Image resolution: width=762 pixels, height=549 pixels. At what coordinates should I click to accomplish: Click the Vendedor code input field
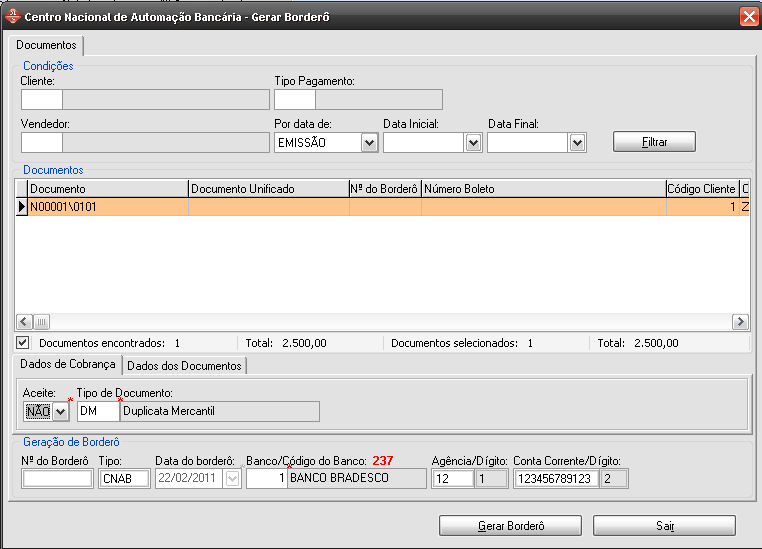(42, 143)
